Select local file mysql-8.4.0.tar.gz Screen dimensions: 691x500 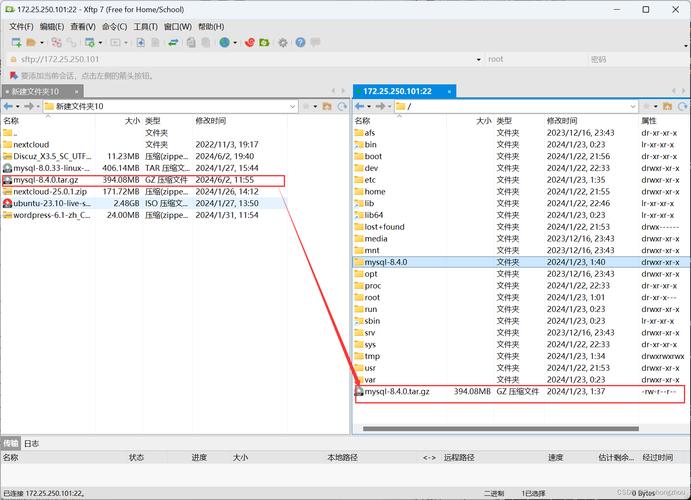143,180
